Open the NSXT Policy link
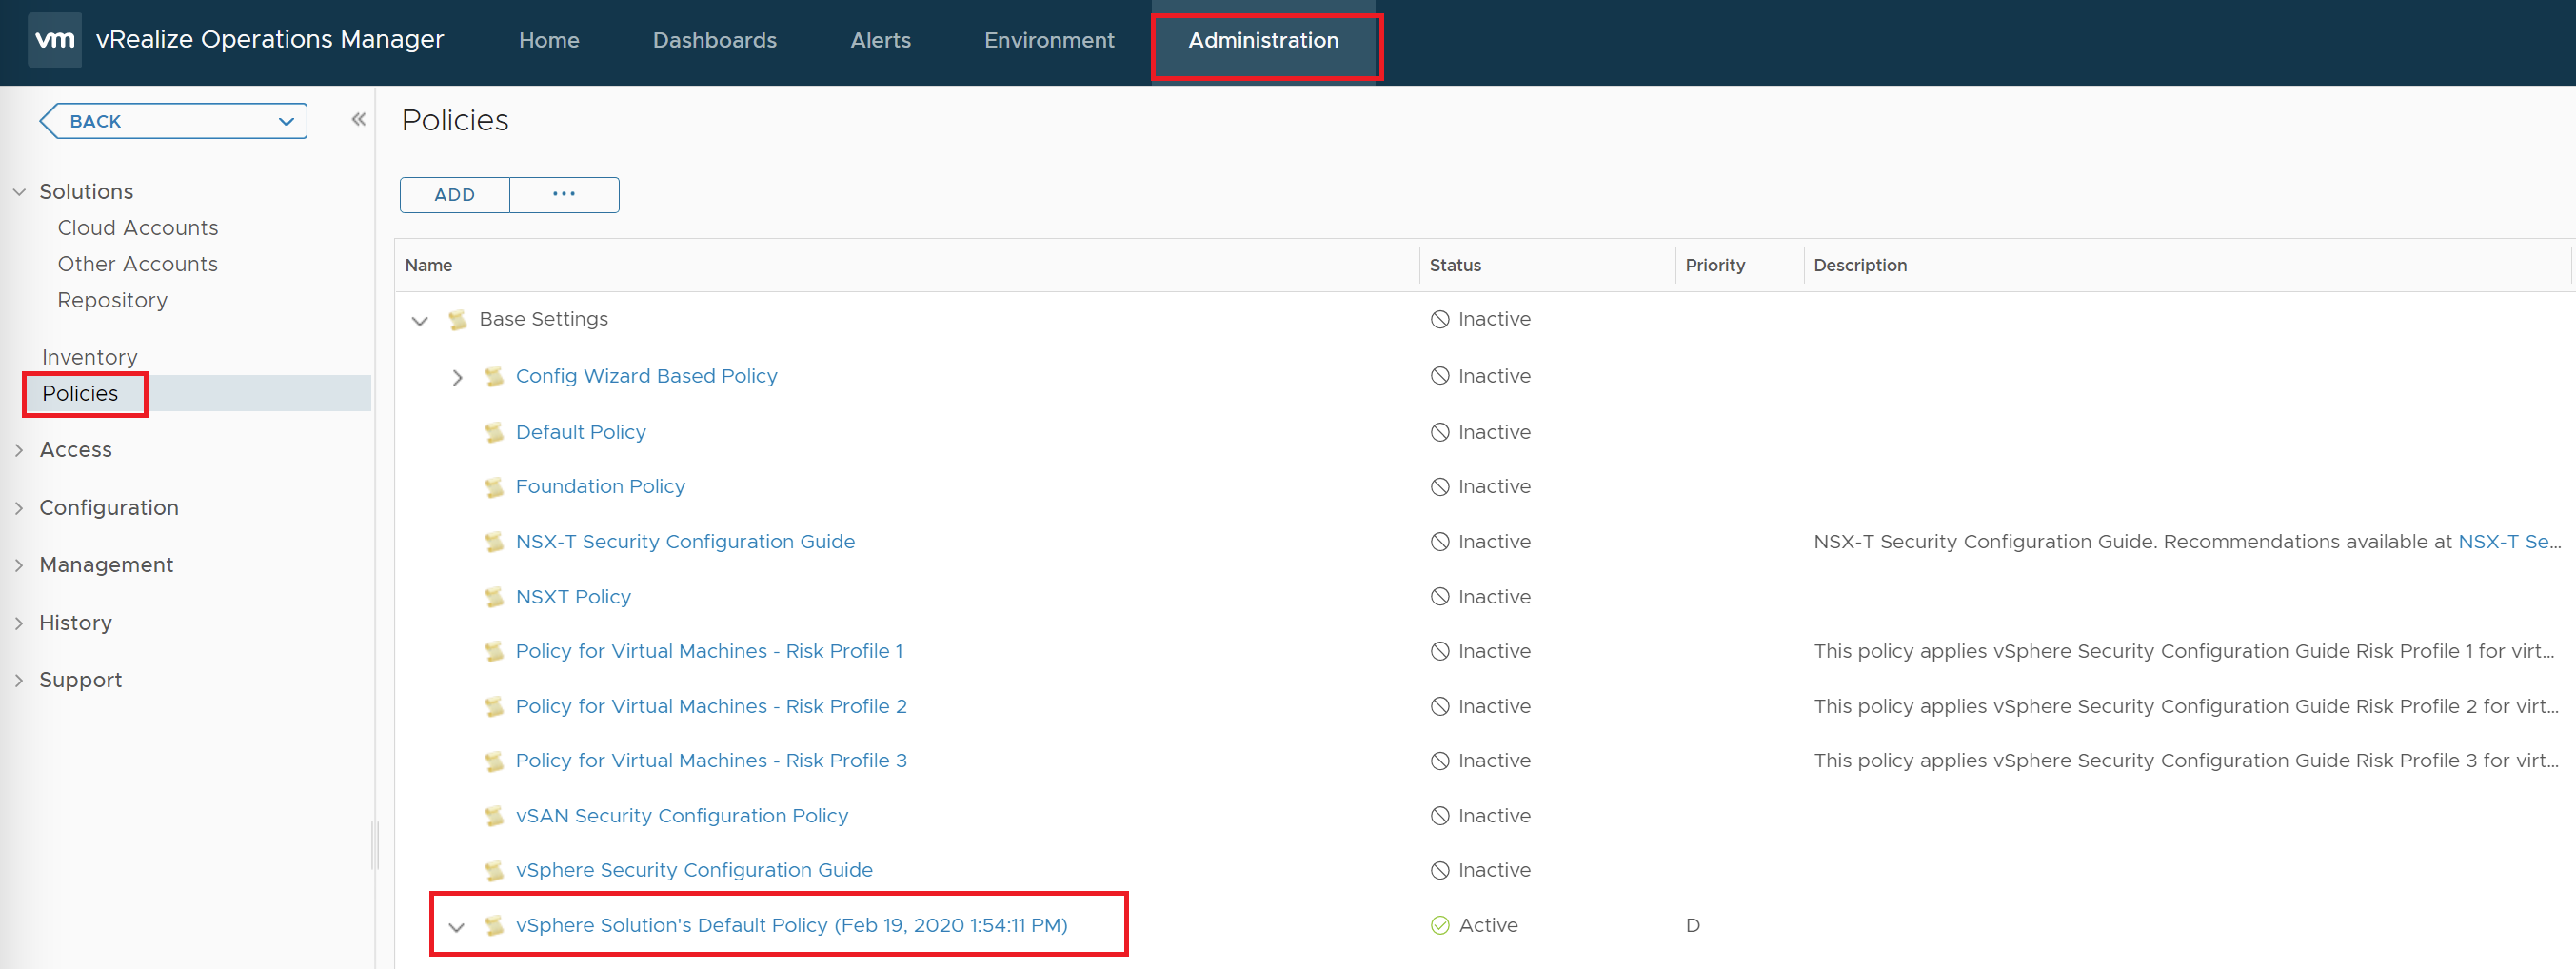This screenshot has width=2576, height=969. (573, 597)
